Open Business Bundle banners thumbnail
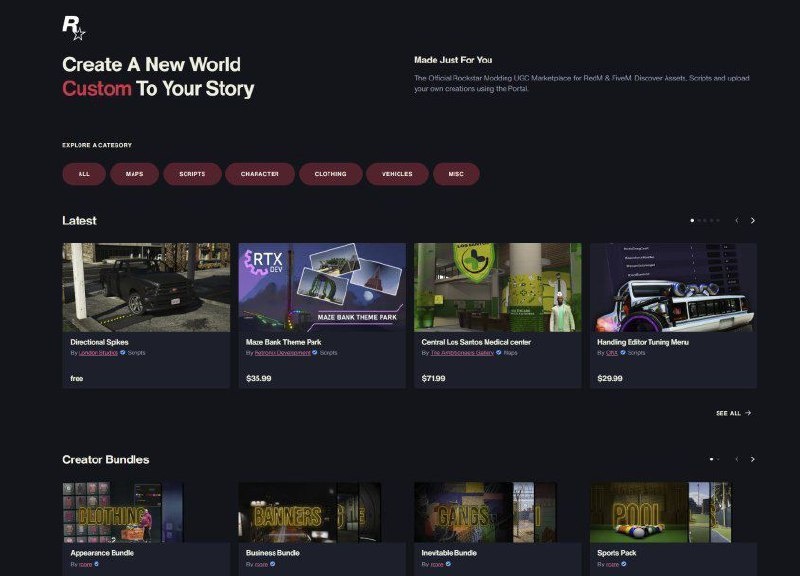Viewport: 800px width, 576px height. coord(310,512)
